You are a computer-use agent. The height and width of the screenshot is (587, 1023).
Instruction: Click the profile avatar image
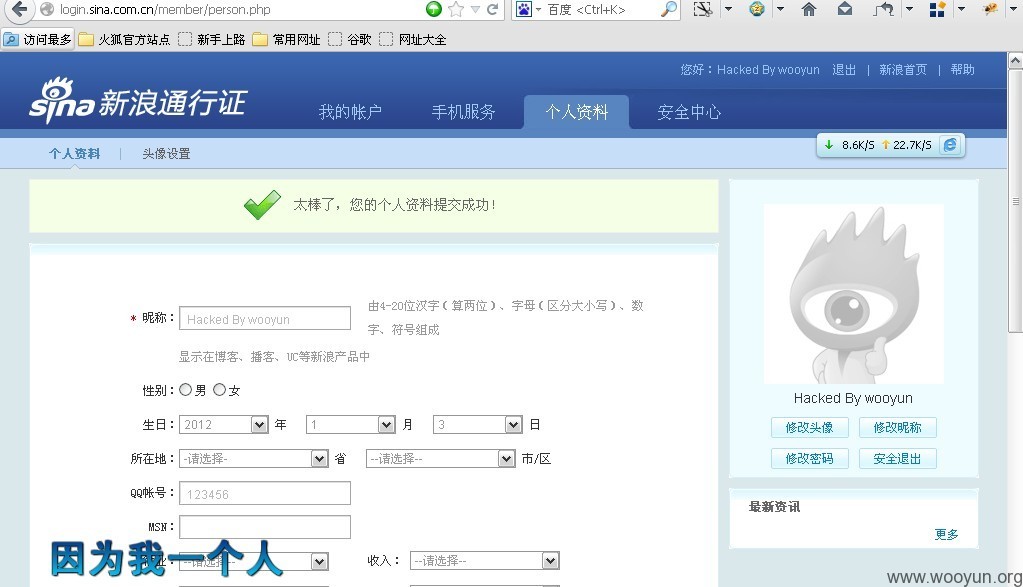[853, 294]
